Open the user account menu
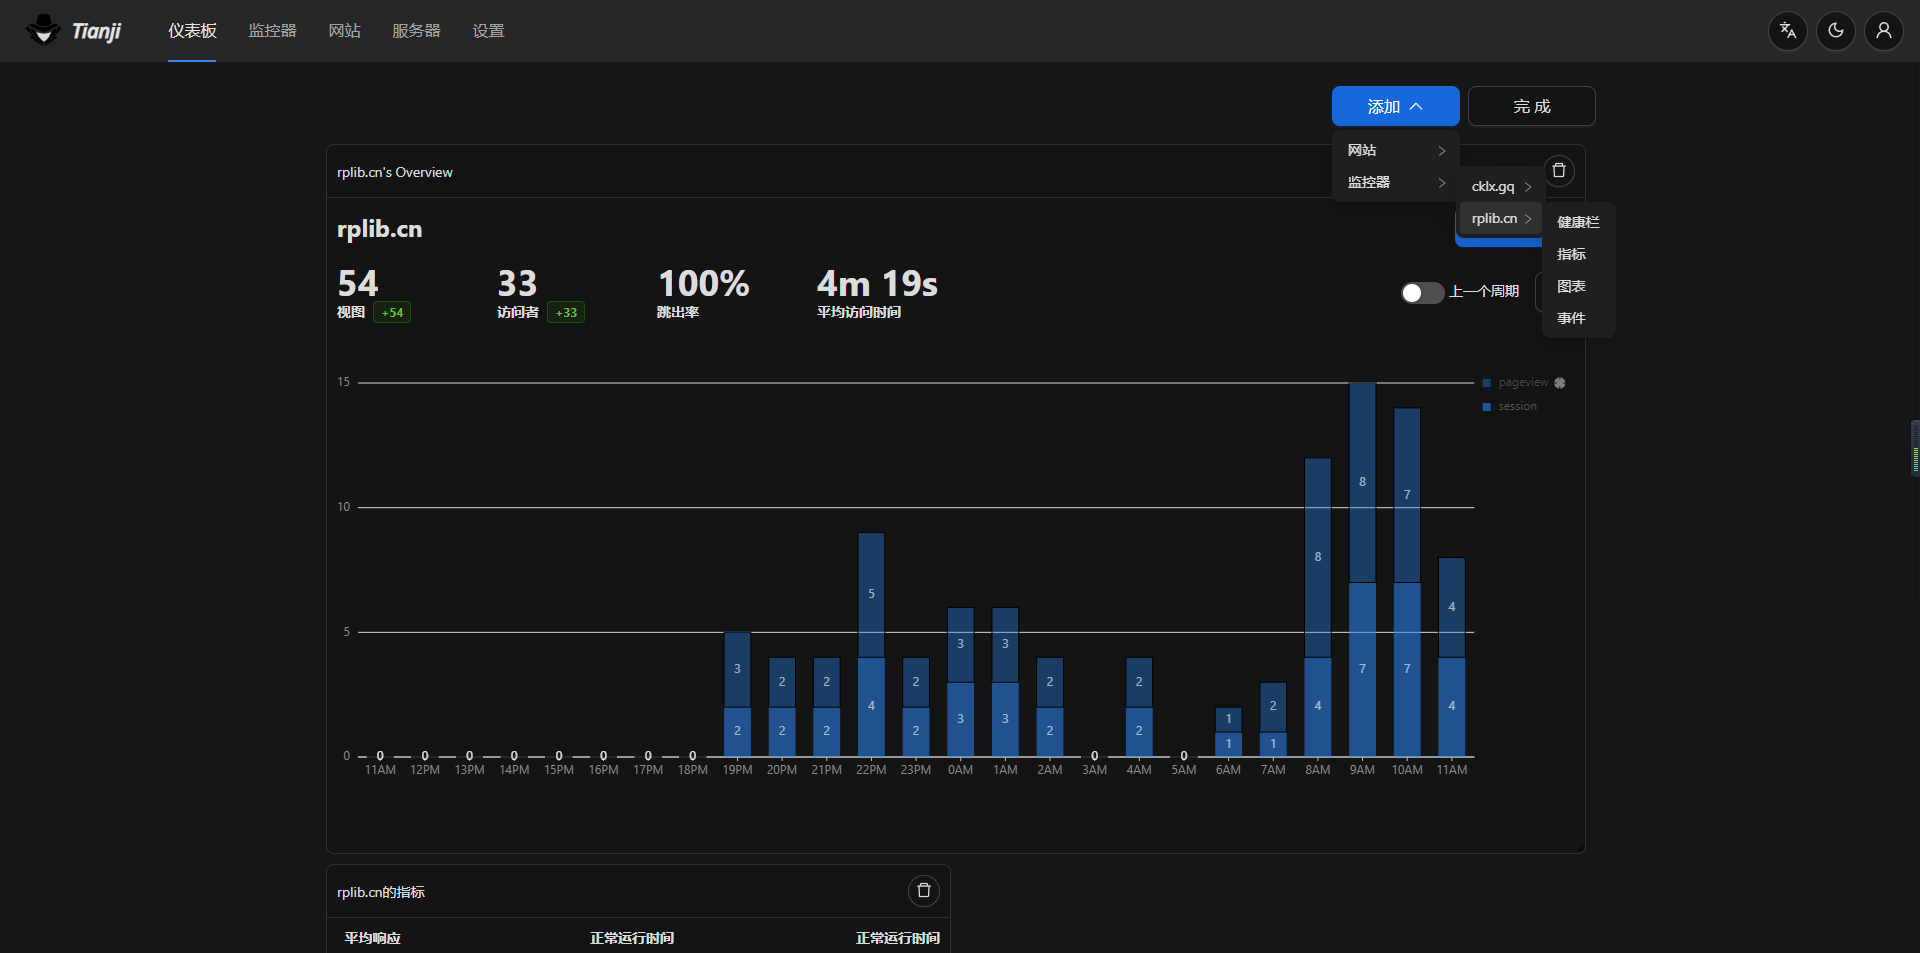The image size is (1920, 953). pyautogui.click(x=1883, y=31)
